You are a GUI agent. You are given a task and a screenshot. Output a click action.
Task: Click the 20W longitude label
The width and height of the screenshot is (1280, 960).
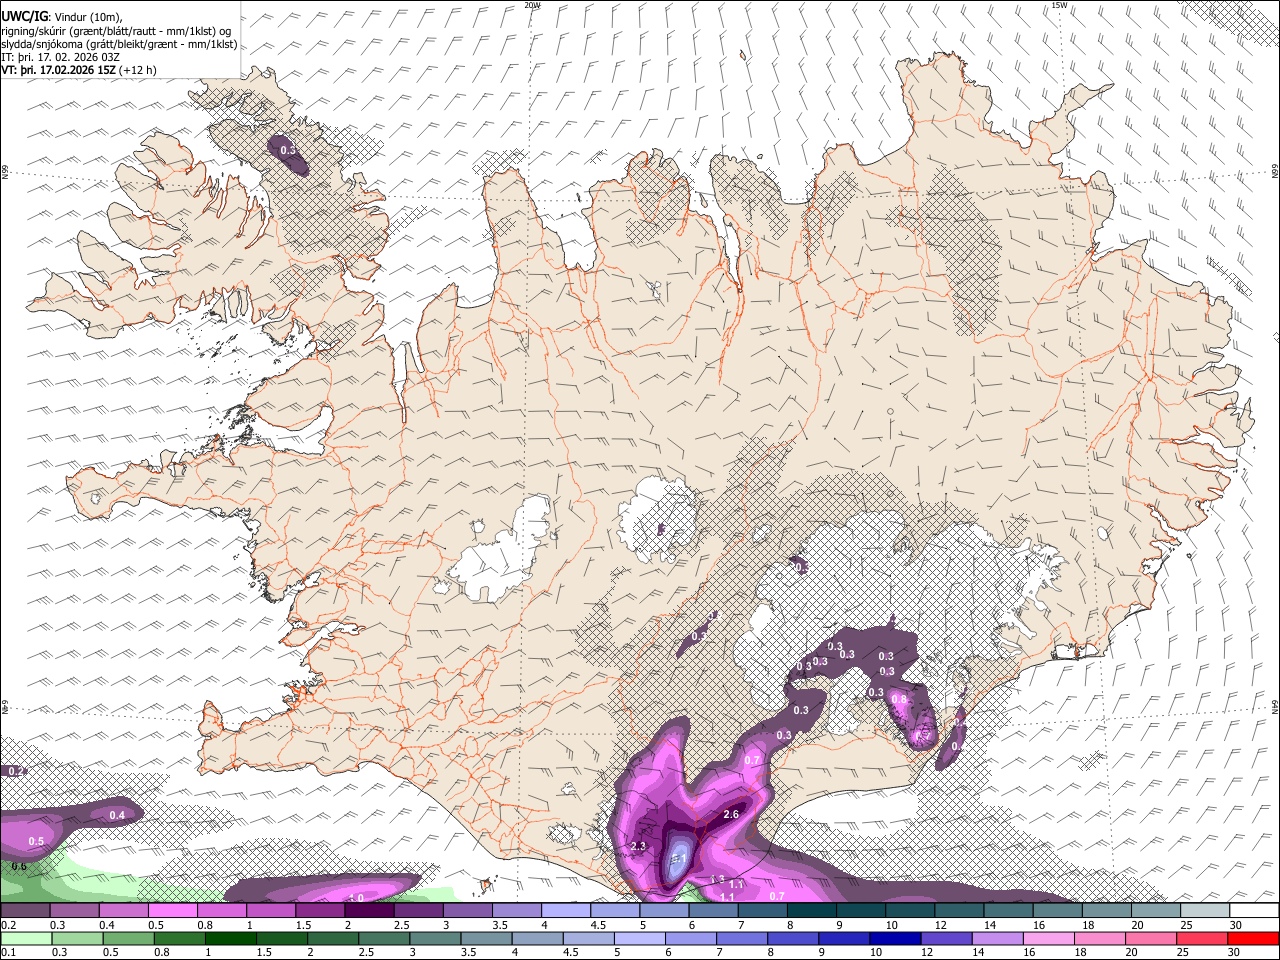pos(532,5)
